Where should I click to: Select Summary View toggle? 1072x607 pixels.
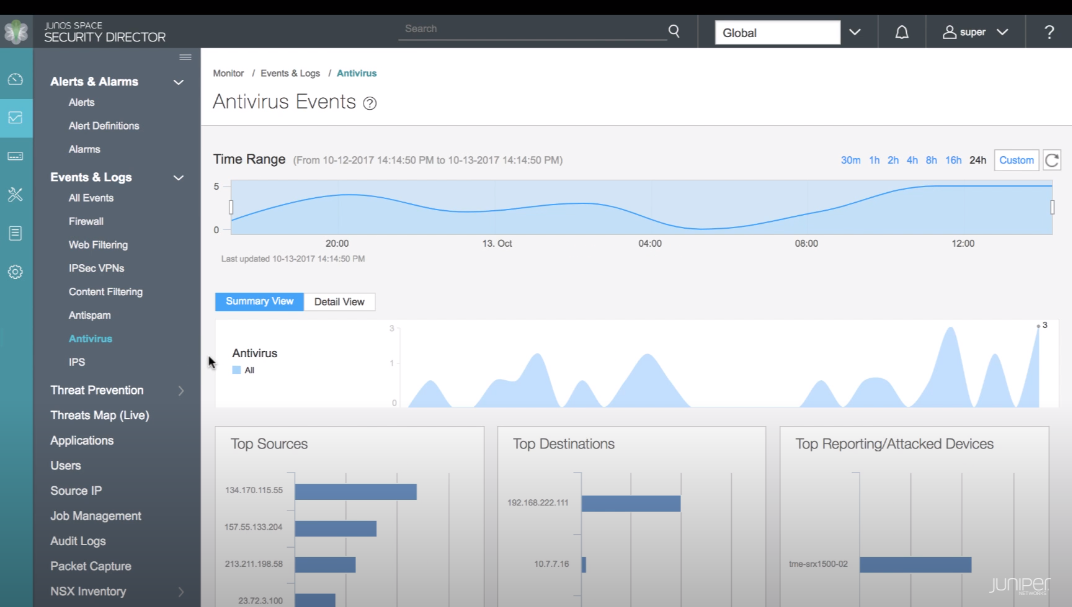point(259,302)
